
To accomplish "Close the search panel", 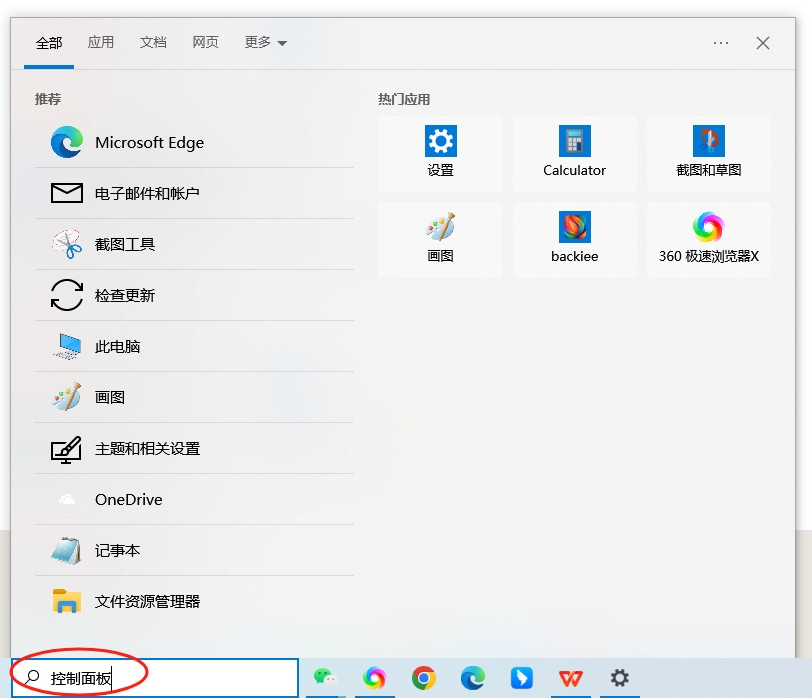I will [x=763, y=43].
